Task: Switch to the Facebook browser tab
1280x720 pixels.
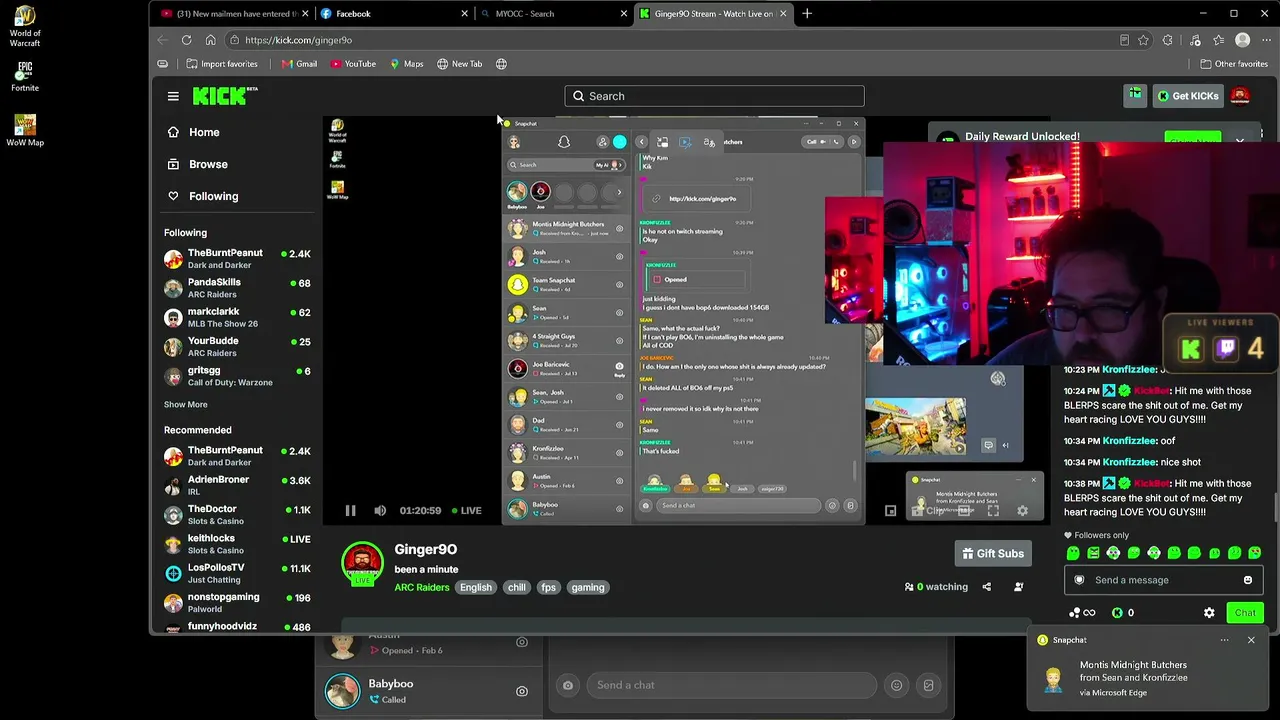Action: point(393,13)
